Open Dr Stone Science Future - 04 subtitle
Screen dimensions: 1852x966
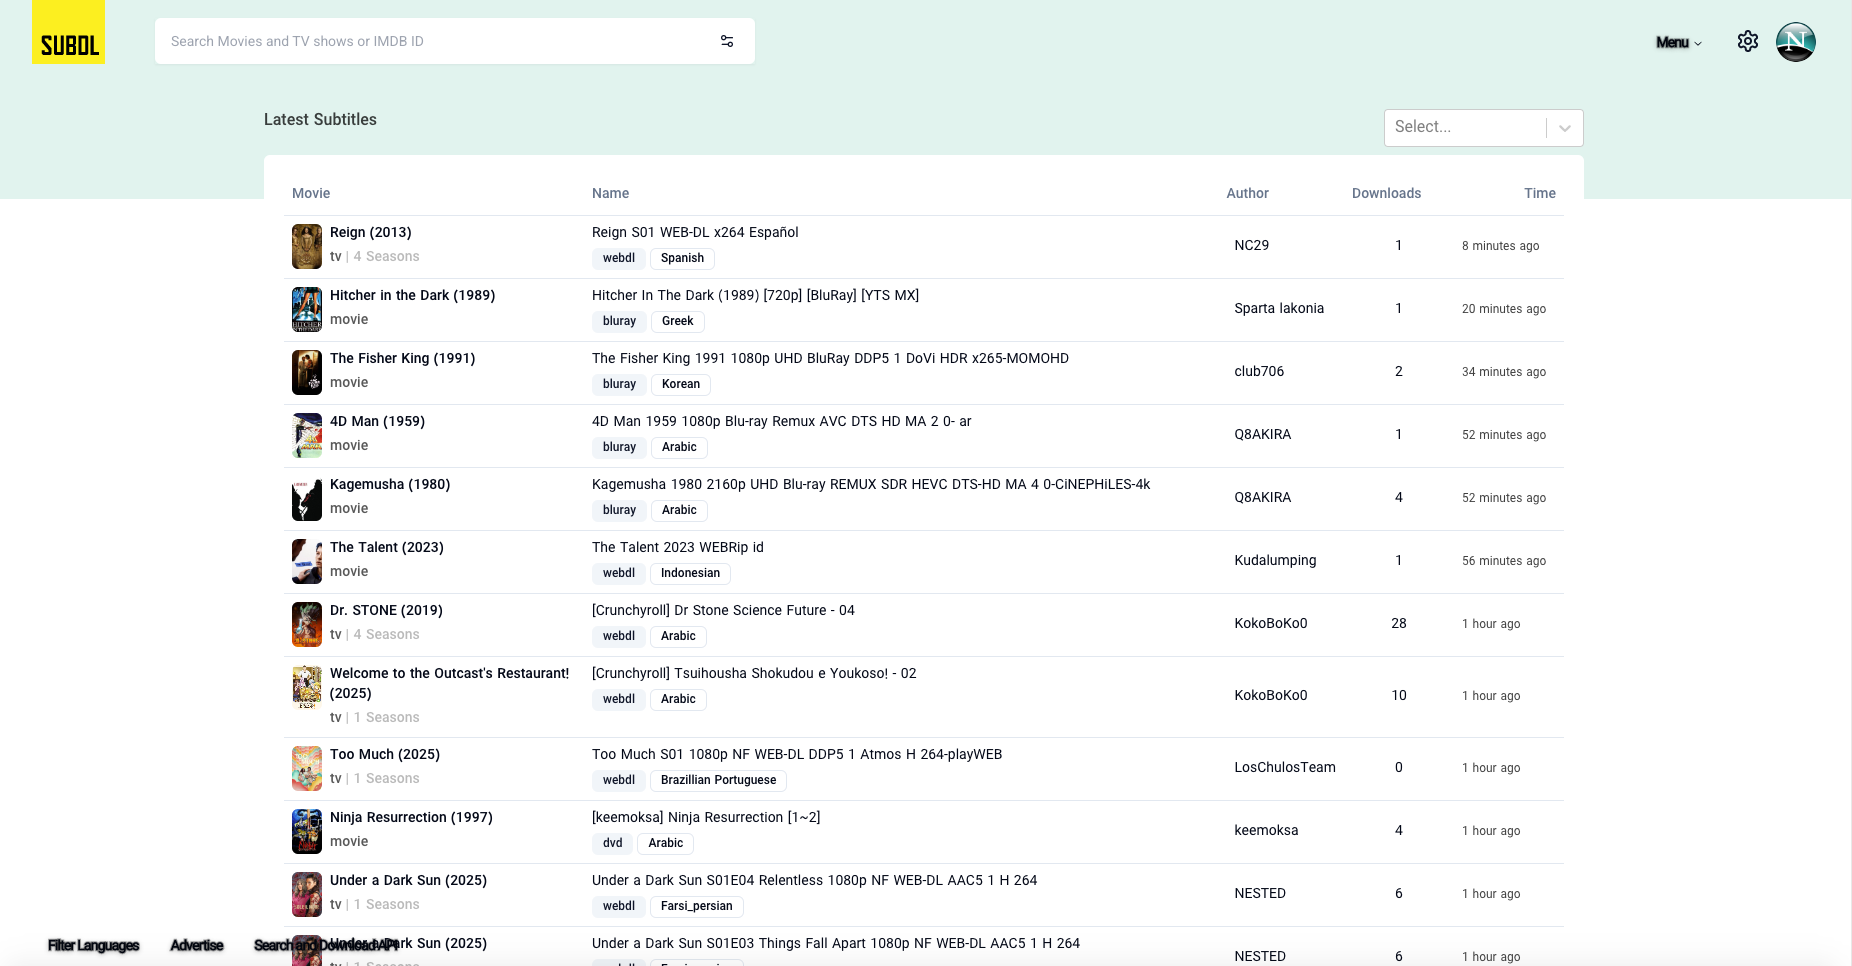[x=723, y=610]
